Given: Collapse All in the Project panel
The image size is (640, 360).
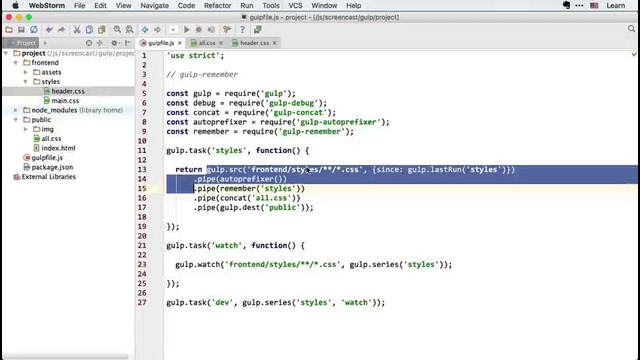Looking at the screenshot, I should click(x=100, y=43).
